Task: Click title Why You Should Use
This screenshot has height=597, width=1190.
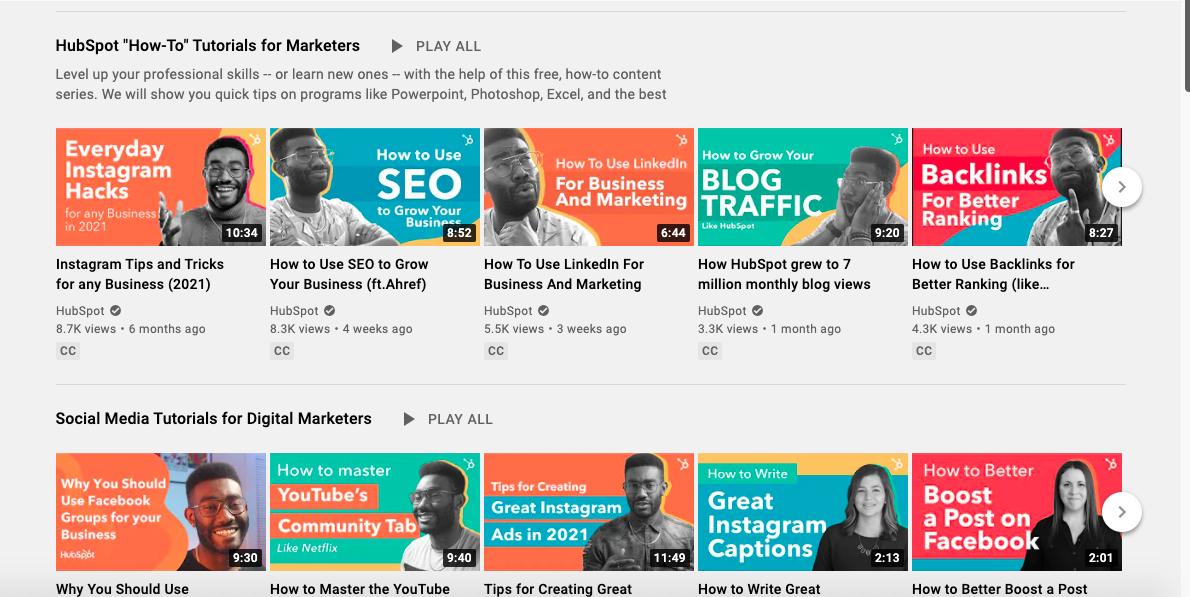Action: [x=122, y=589]
